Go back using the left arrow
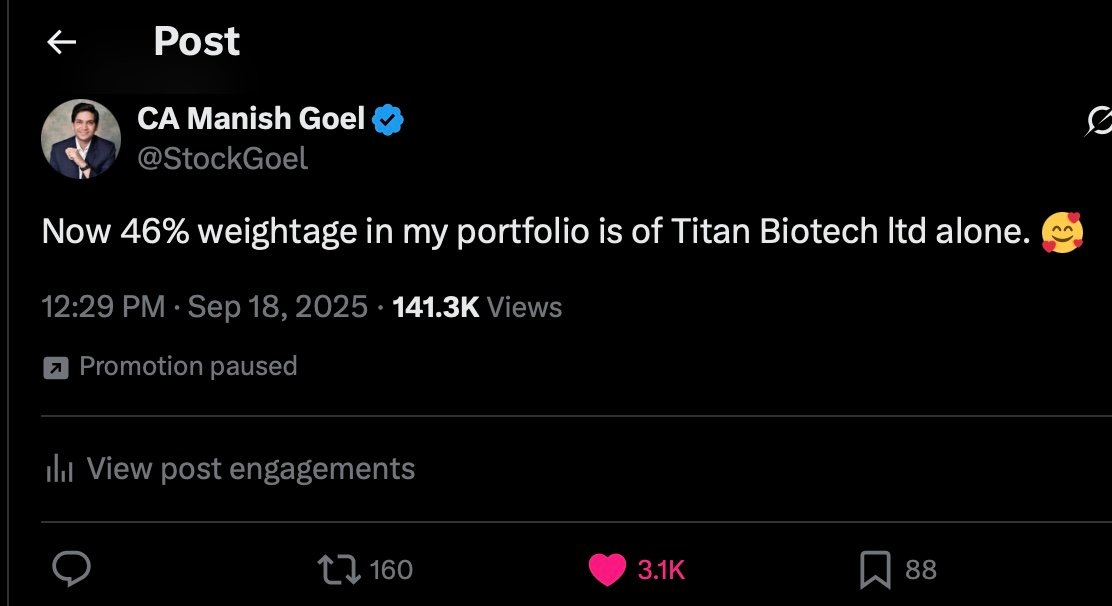 [x=62, y=42]
